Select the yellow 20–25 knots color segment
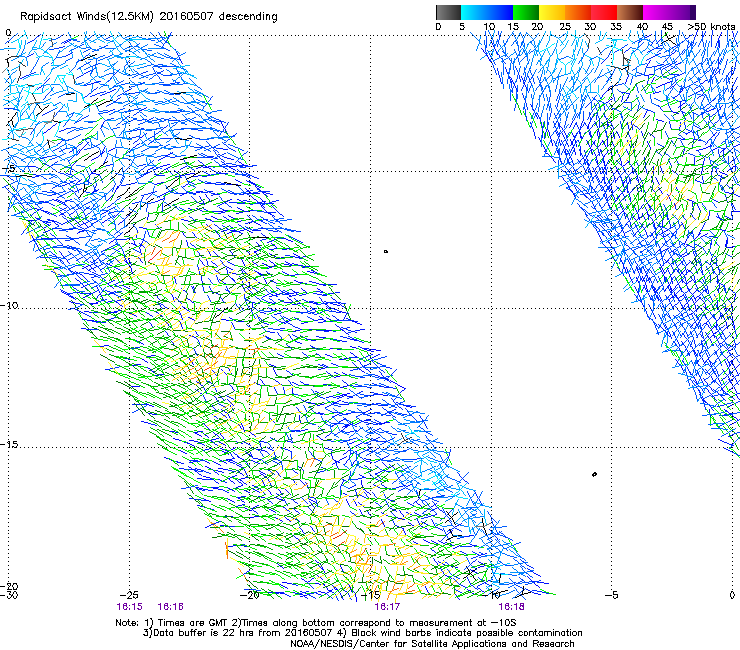The height and width of the screenshot is (650, 740). (552, 12)
